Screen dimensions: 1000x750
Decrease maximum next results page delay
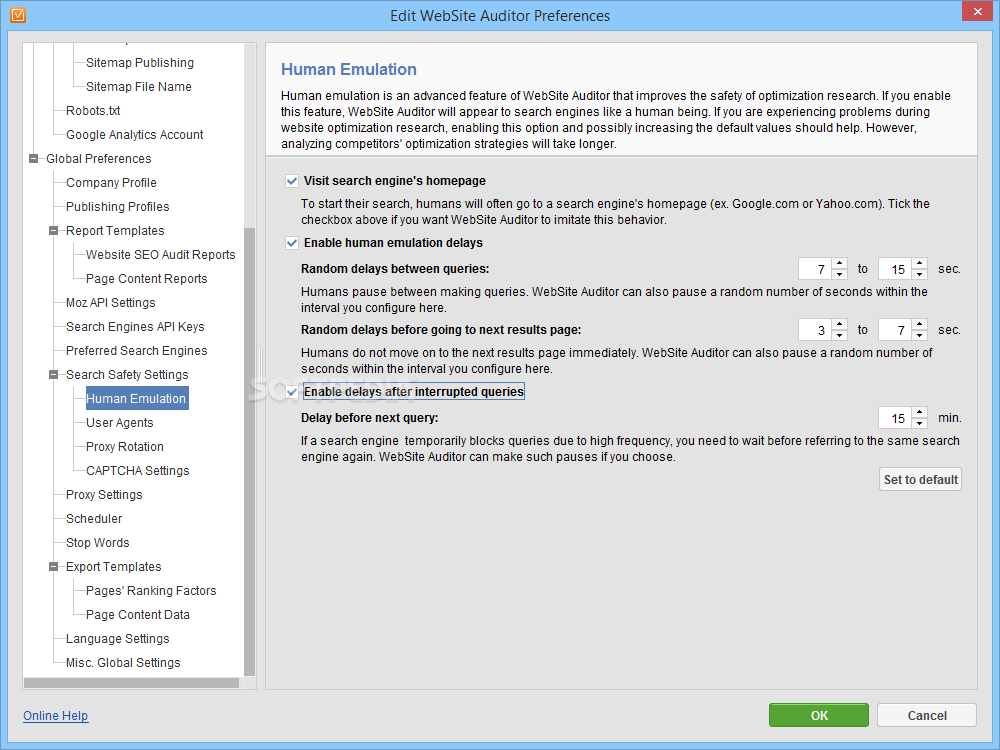[x=920, y=335]
